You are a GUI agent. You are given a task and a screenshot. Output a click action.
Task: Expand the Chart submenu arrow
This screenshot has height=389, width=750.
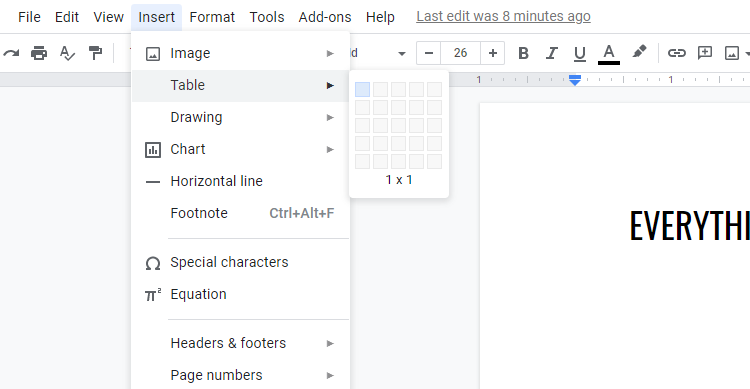pos(330,149)
